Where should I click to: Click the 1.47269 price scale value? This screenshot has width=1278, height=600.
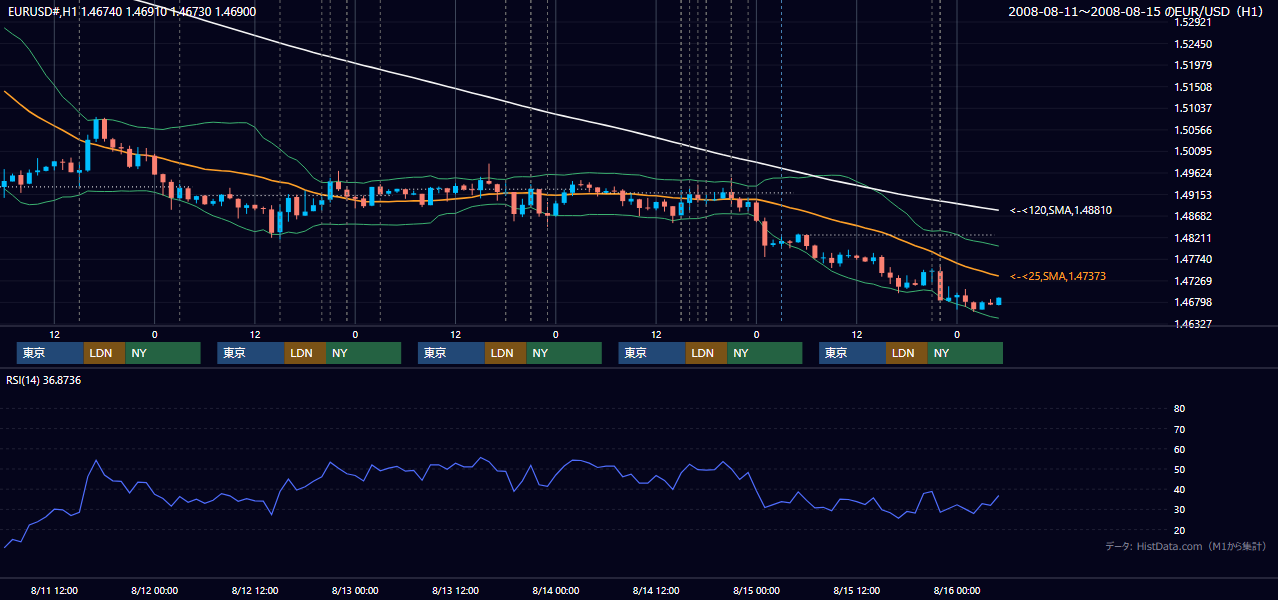pos(1193,281)
